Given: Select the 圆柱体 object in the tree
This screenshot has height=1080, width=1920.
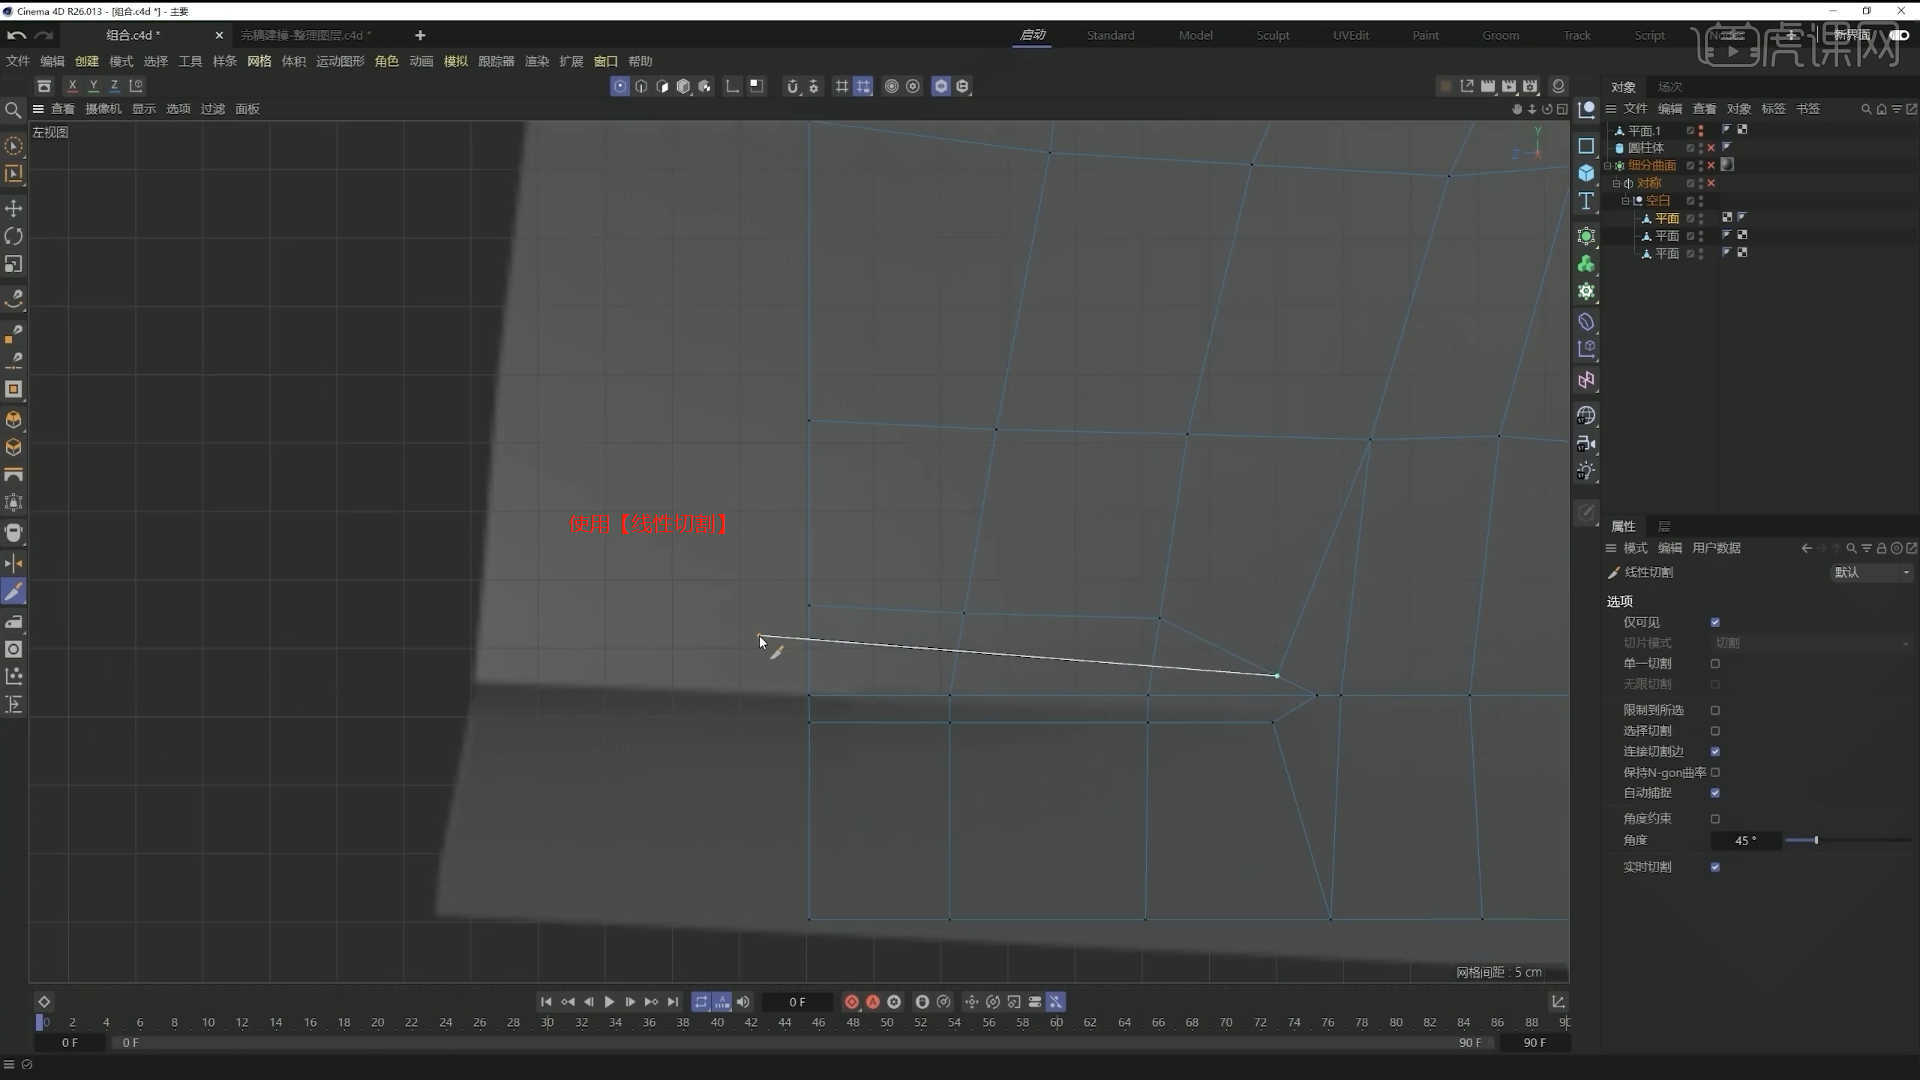Looking at the screenshot, I should pyautogui.click(x=1646, y=148).
